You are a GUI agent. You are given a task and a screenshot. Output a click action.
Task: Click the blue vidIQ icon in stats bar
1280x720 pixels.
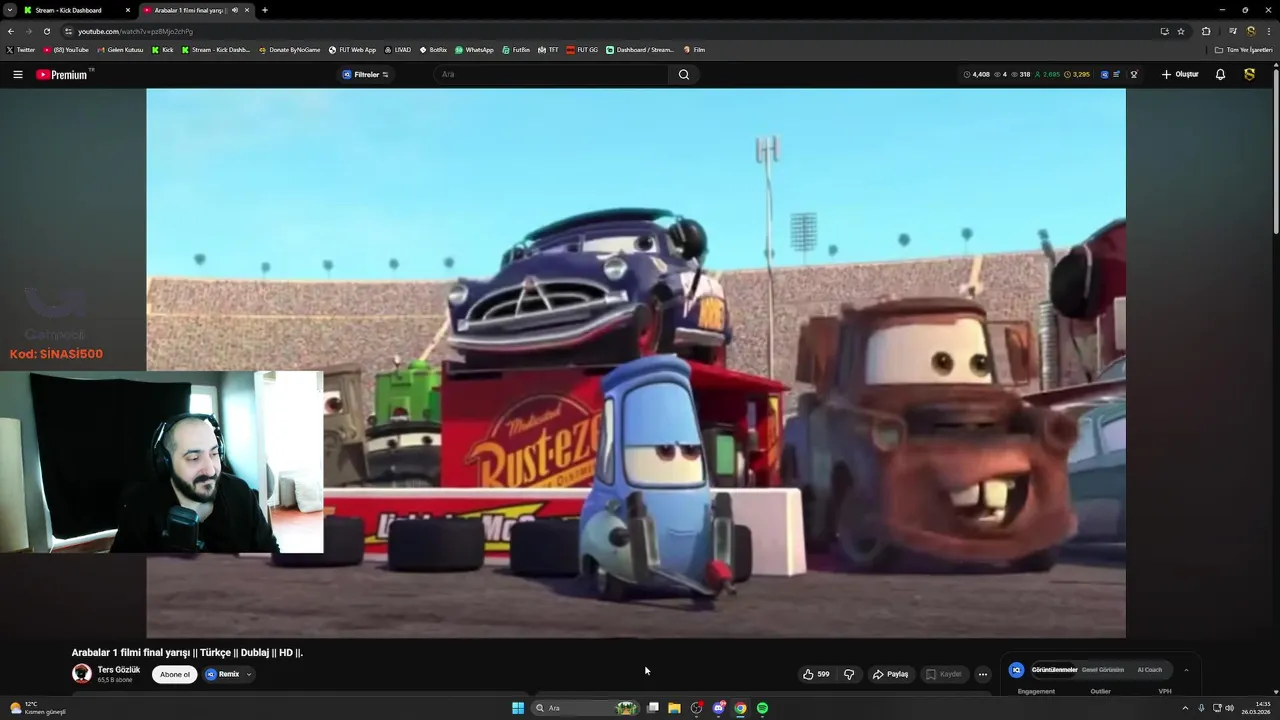(x=1105, y=74)
